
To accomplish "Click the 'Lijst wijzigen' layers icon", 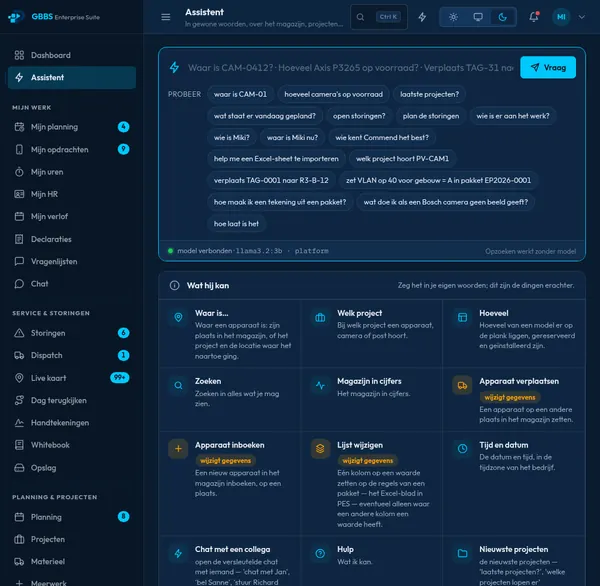I will 320,449.
